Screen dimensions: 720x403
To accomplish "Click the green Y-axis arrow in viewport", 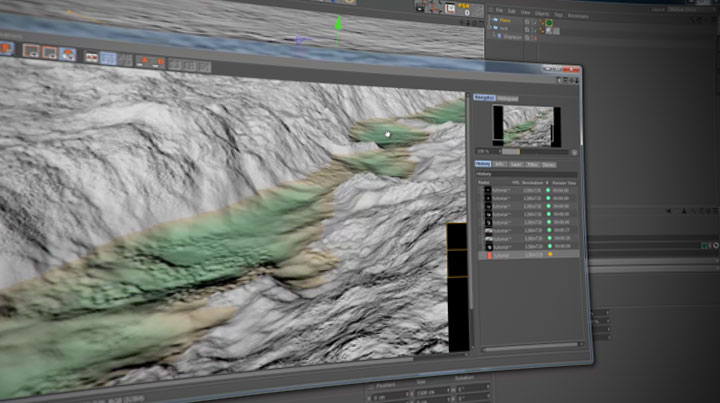I will pyautogui.click(x=338, y=24).
